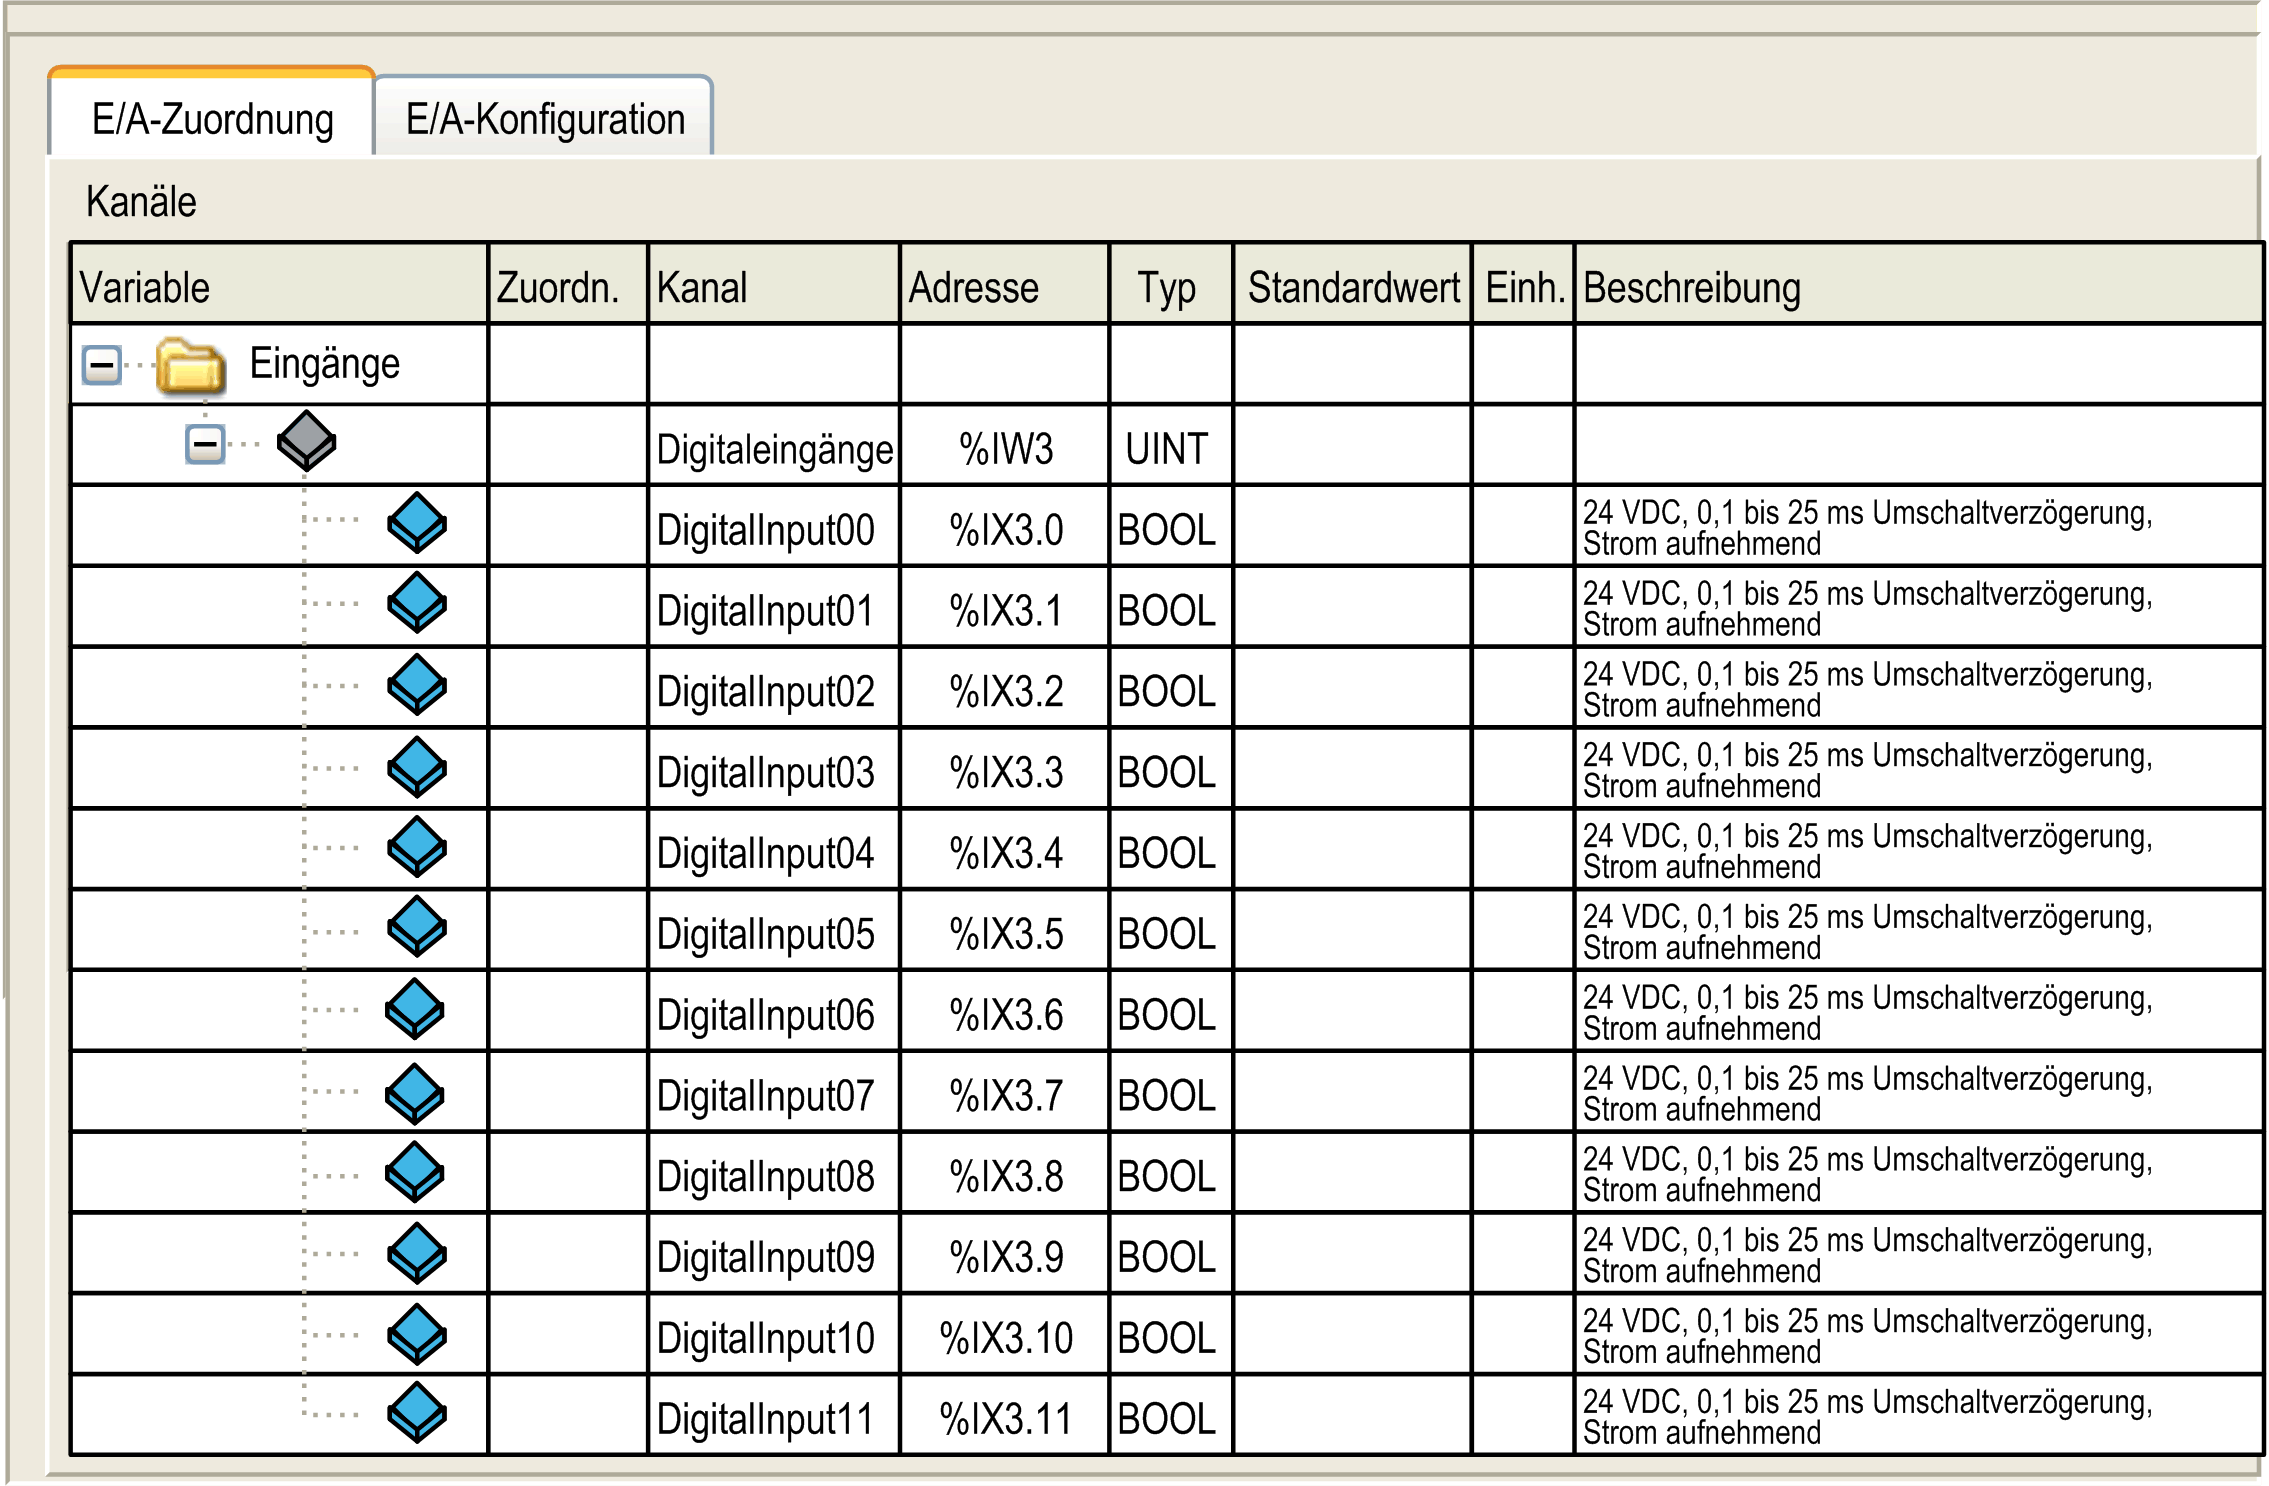Switch to the E/A-Zuordnung tab

(212, 113)
